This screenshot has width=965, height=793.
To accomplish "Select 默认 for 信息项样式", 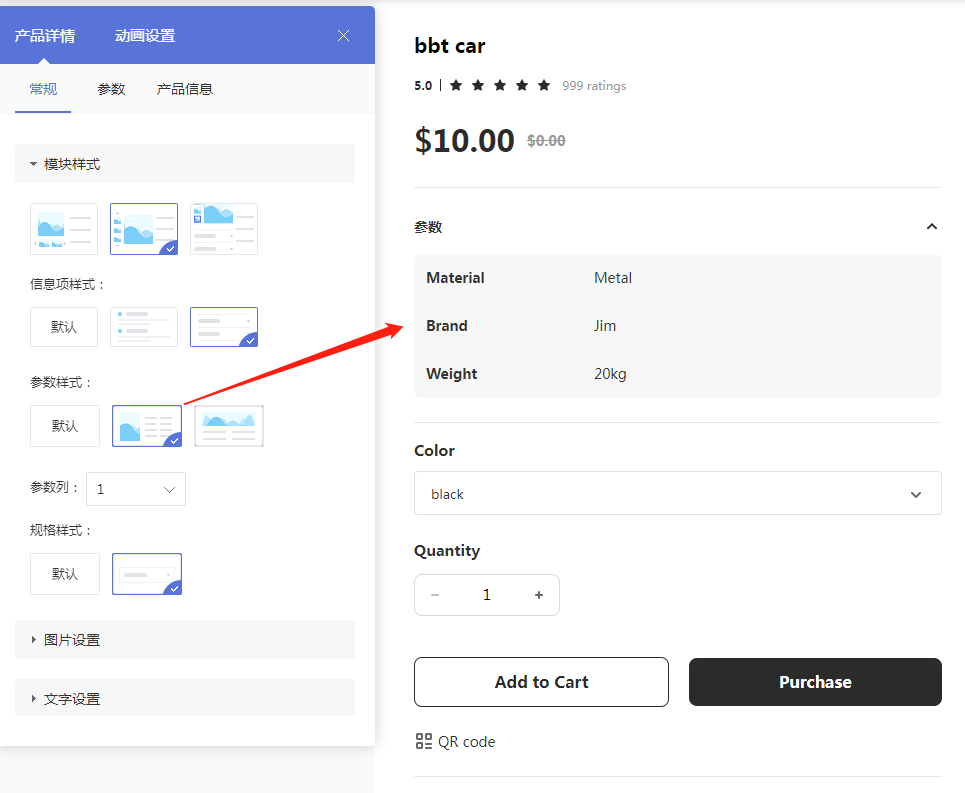I will 64,327.
